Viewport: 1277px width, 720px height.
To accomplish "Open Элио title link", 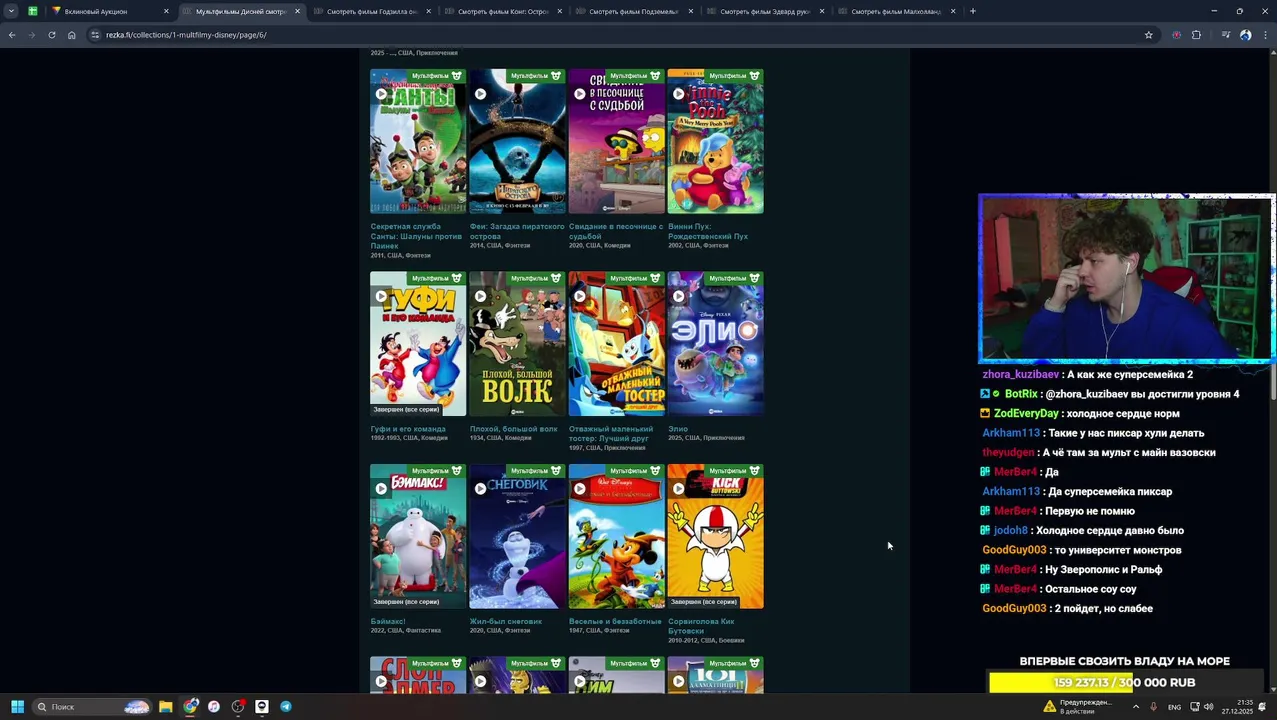I will (x=678, y=429).
